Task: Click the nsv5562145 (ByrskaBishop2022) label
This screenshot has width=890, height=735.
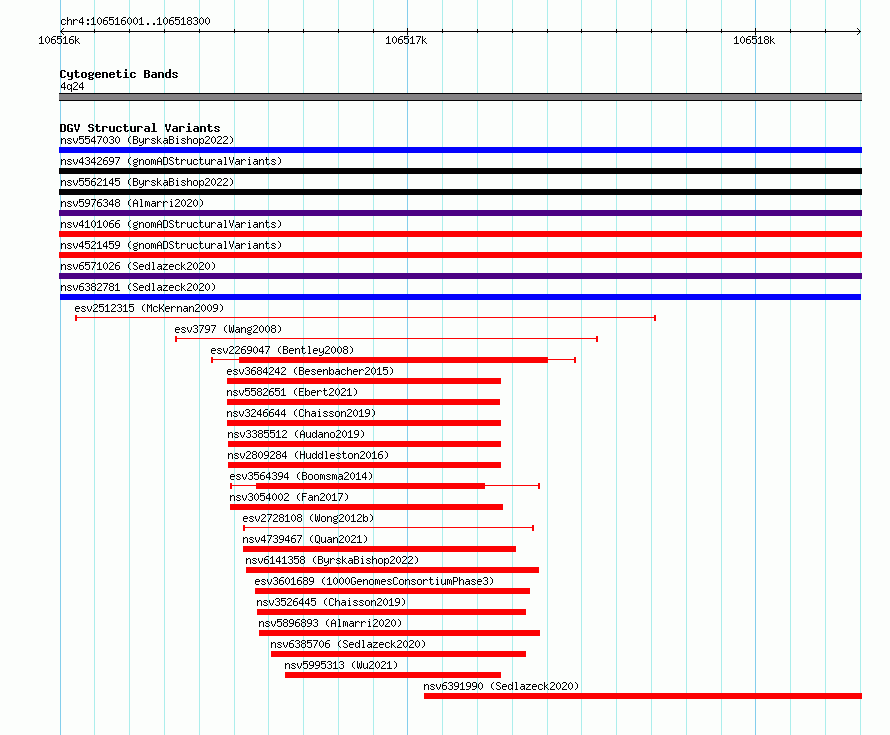Action: 147,182
